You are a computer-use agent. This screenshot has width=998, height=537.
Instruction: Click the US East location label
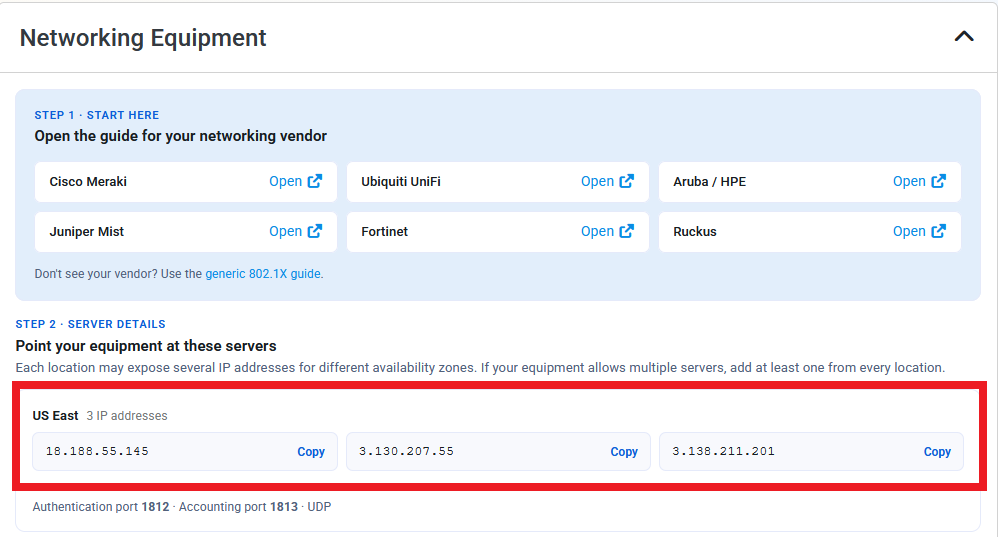click(x=55, y=415)
